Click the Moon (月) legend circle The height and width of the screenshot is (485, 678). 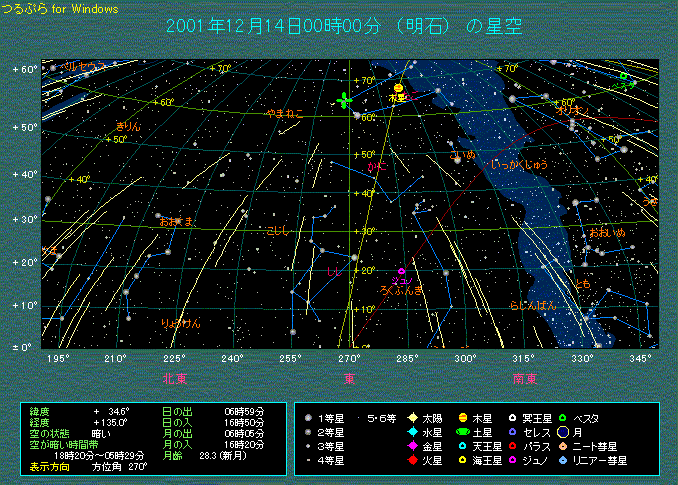pyautogui.click(x=564, y=431)
